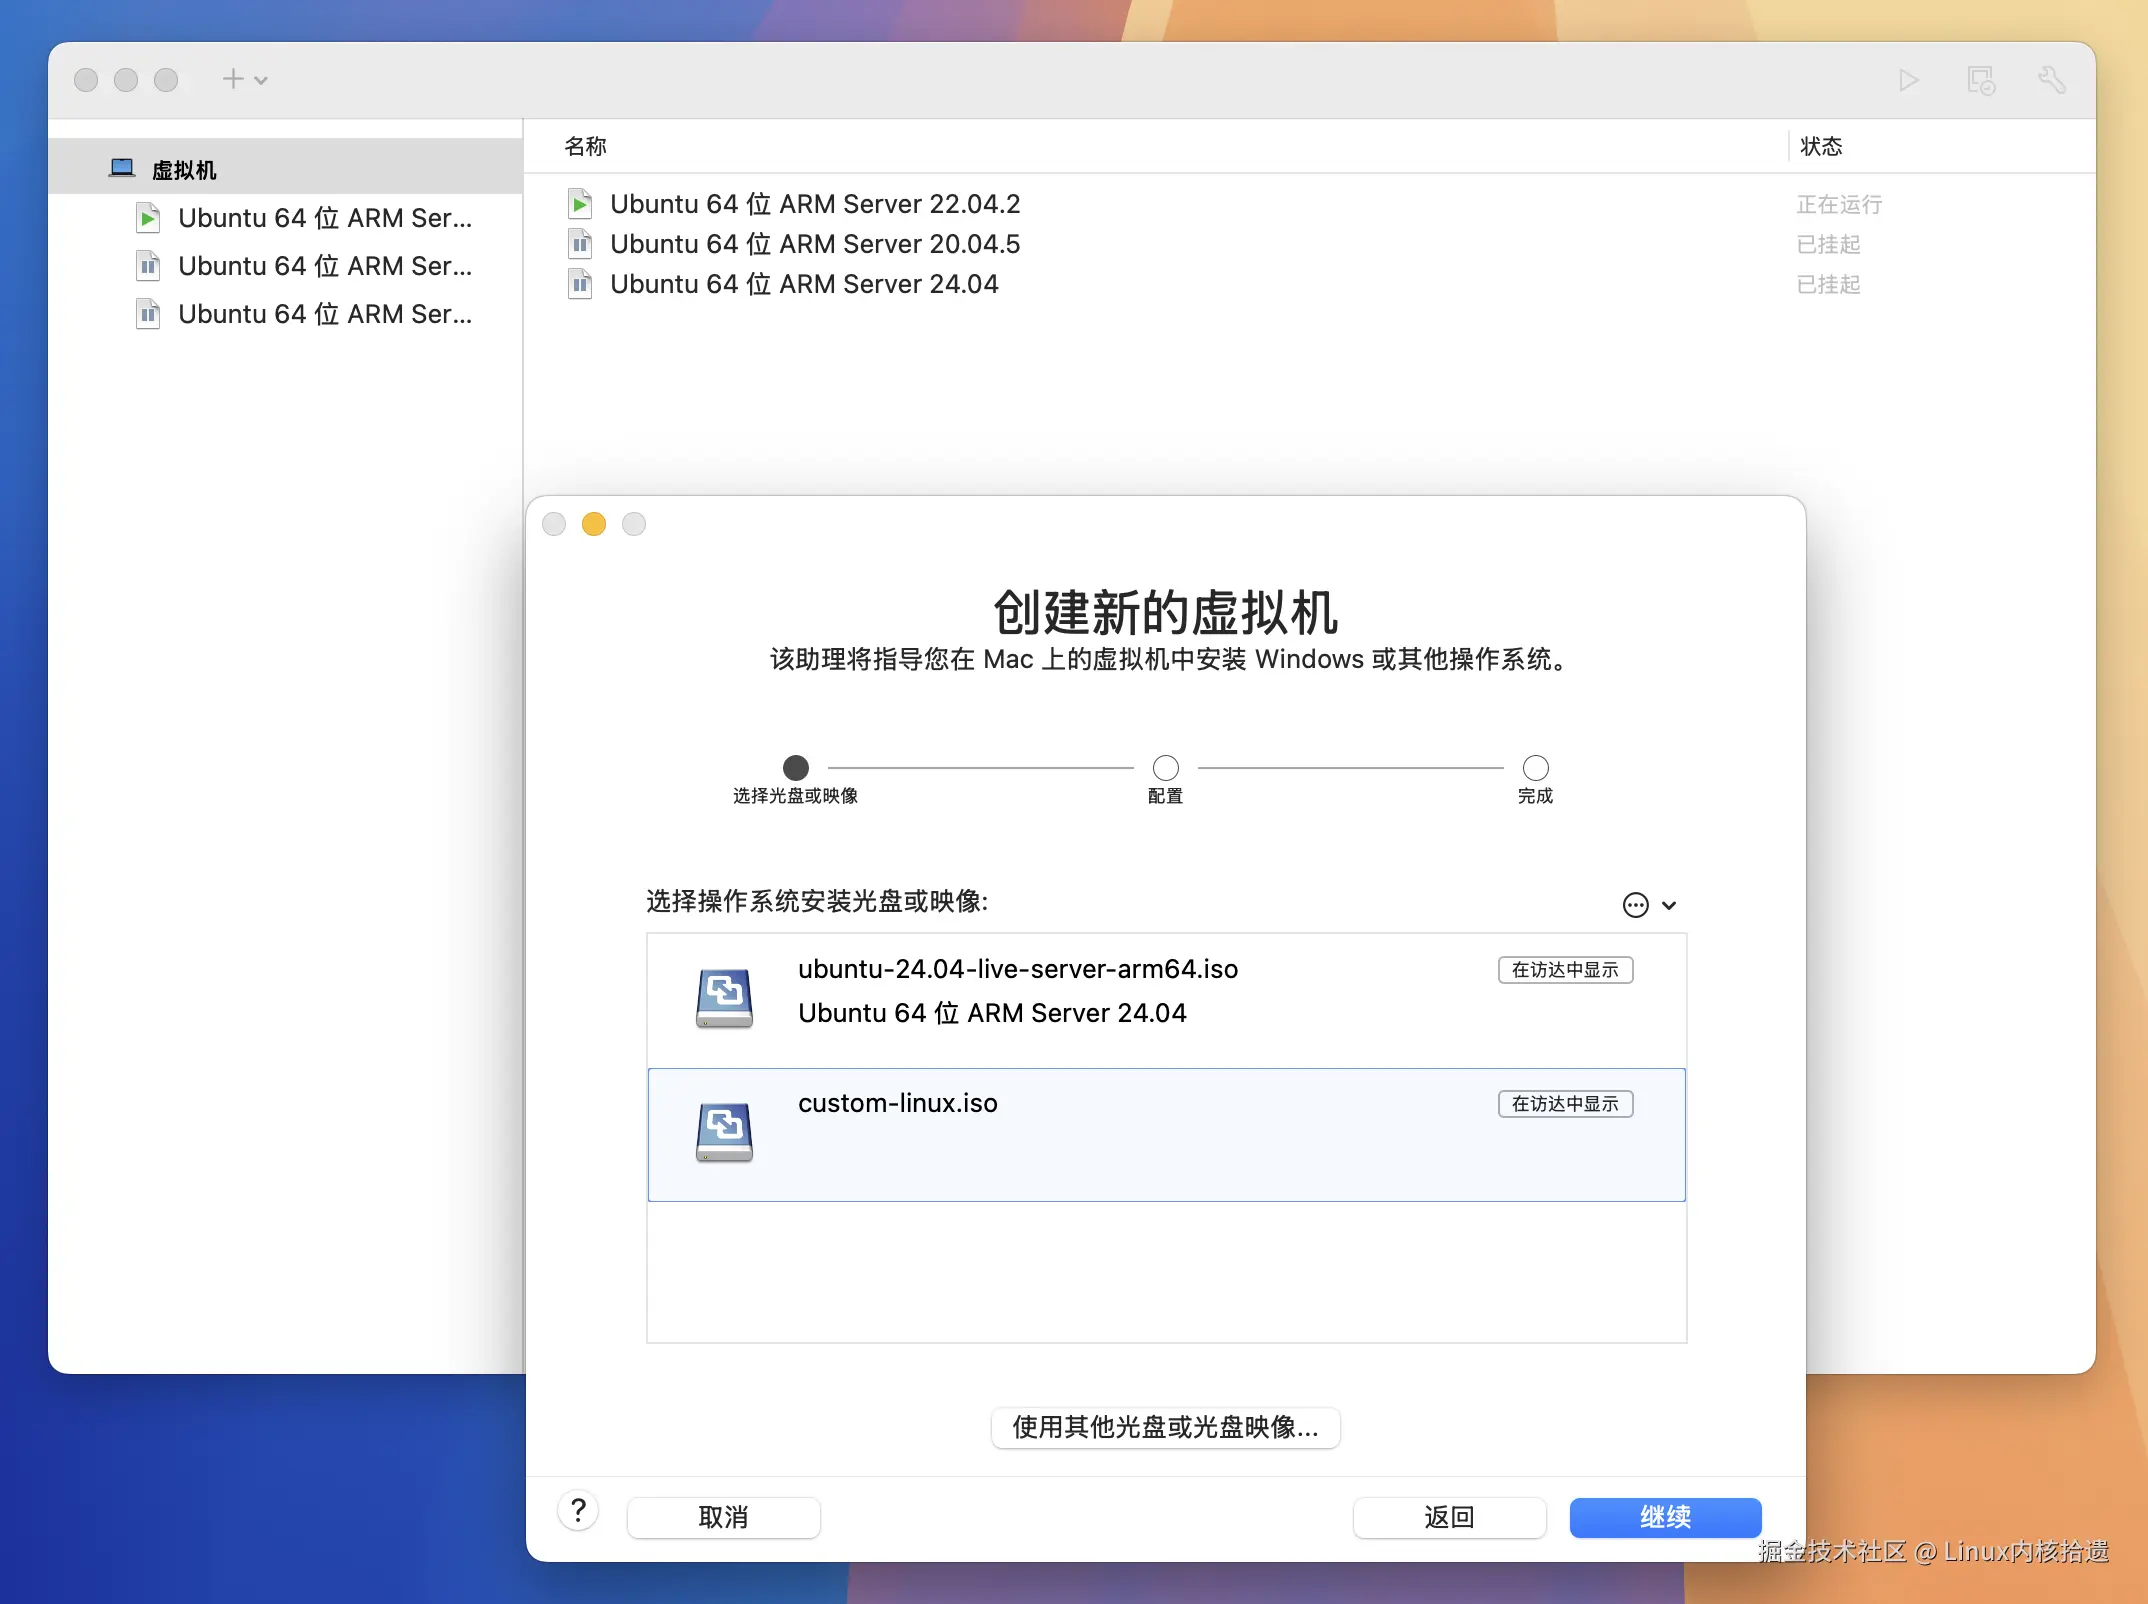Viewport: 2148px width, 1604px height.
Task: Click 在访达中显示 for custom-linux.iso
Action: click(1564, 1104)
